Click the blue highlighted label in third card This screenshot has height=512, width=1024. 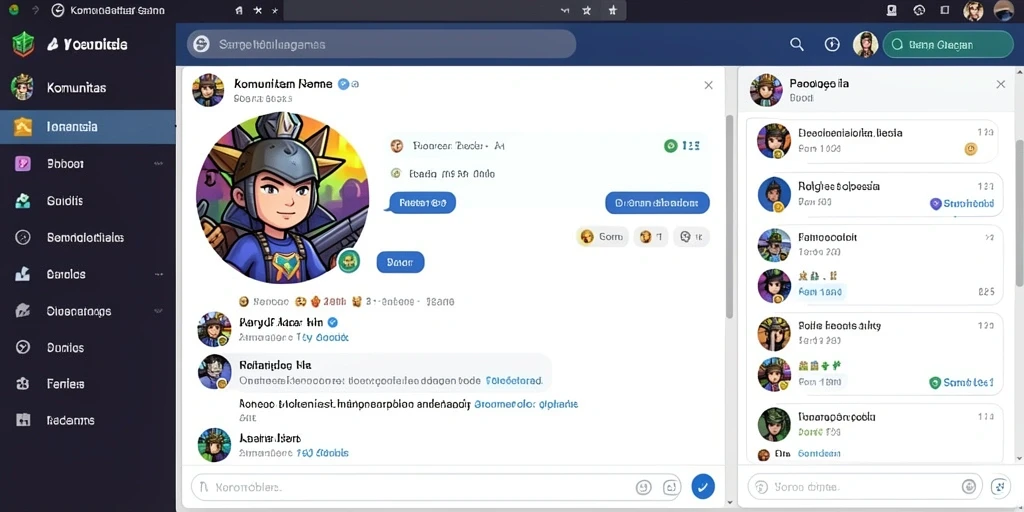pos(820,292)
